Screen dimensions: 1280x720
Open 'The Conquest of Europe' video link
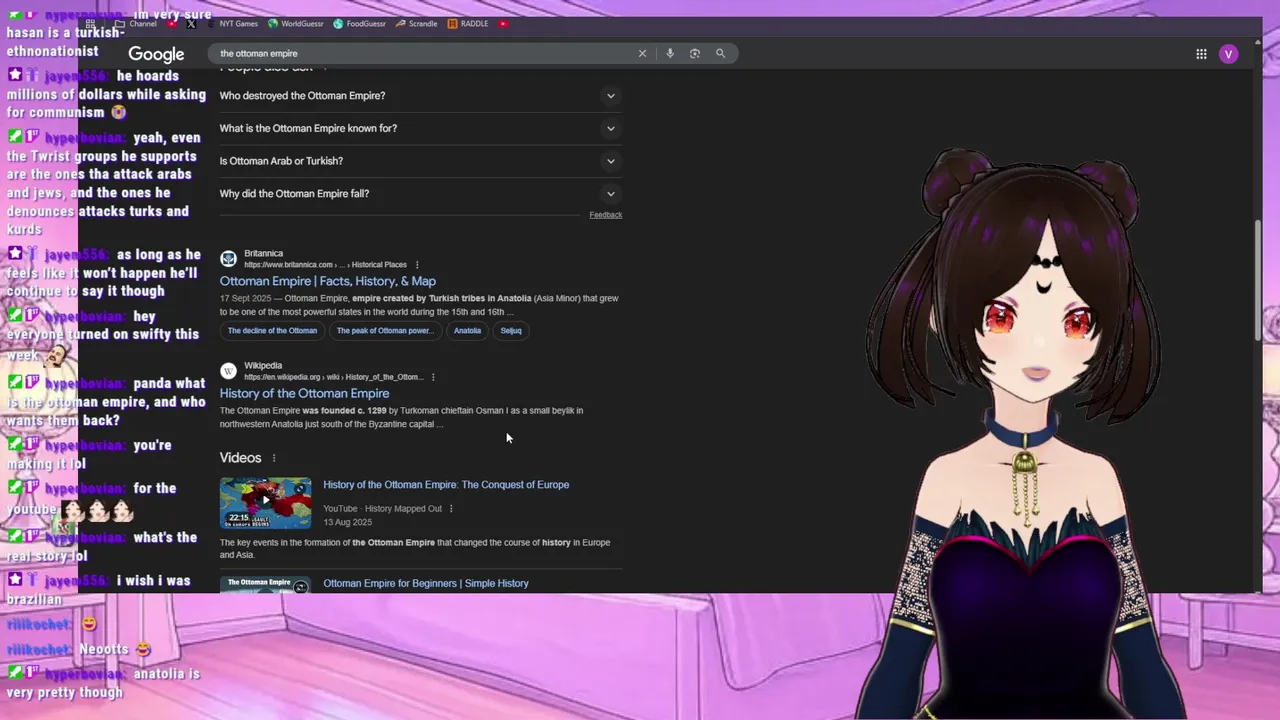tap(446, 485)
